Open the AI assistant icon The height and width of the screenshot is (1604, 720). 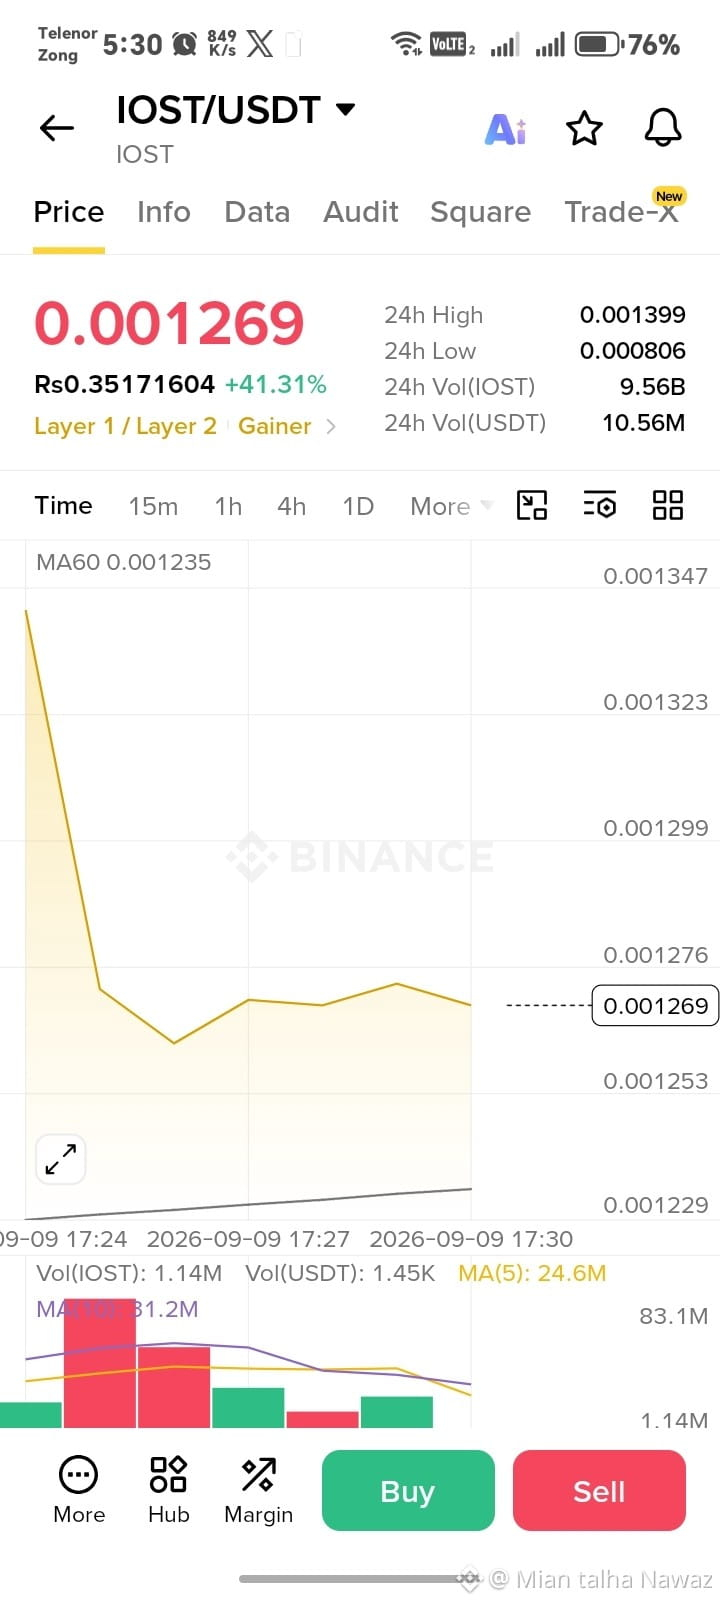(x=506, y=129)
